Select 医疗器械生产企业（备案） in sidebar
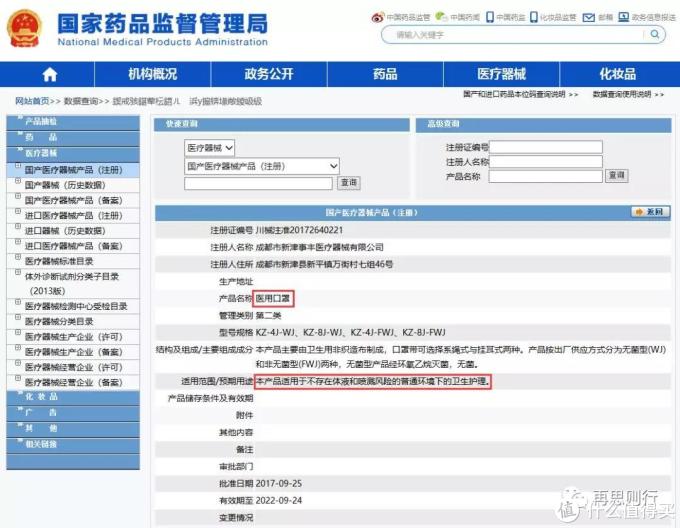This screenshot has height=528, width=680. pyautogui.click(x=73, y=352)
